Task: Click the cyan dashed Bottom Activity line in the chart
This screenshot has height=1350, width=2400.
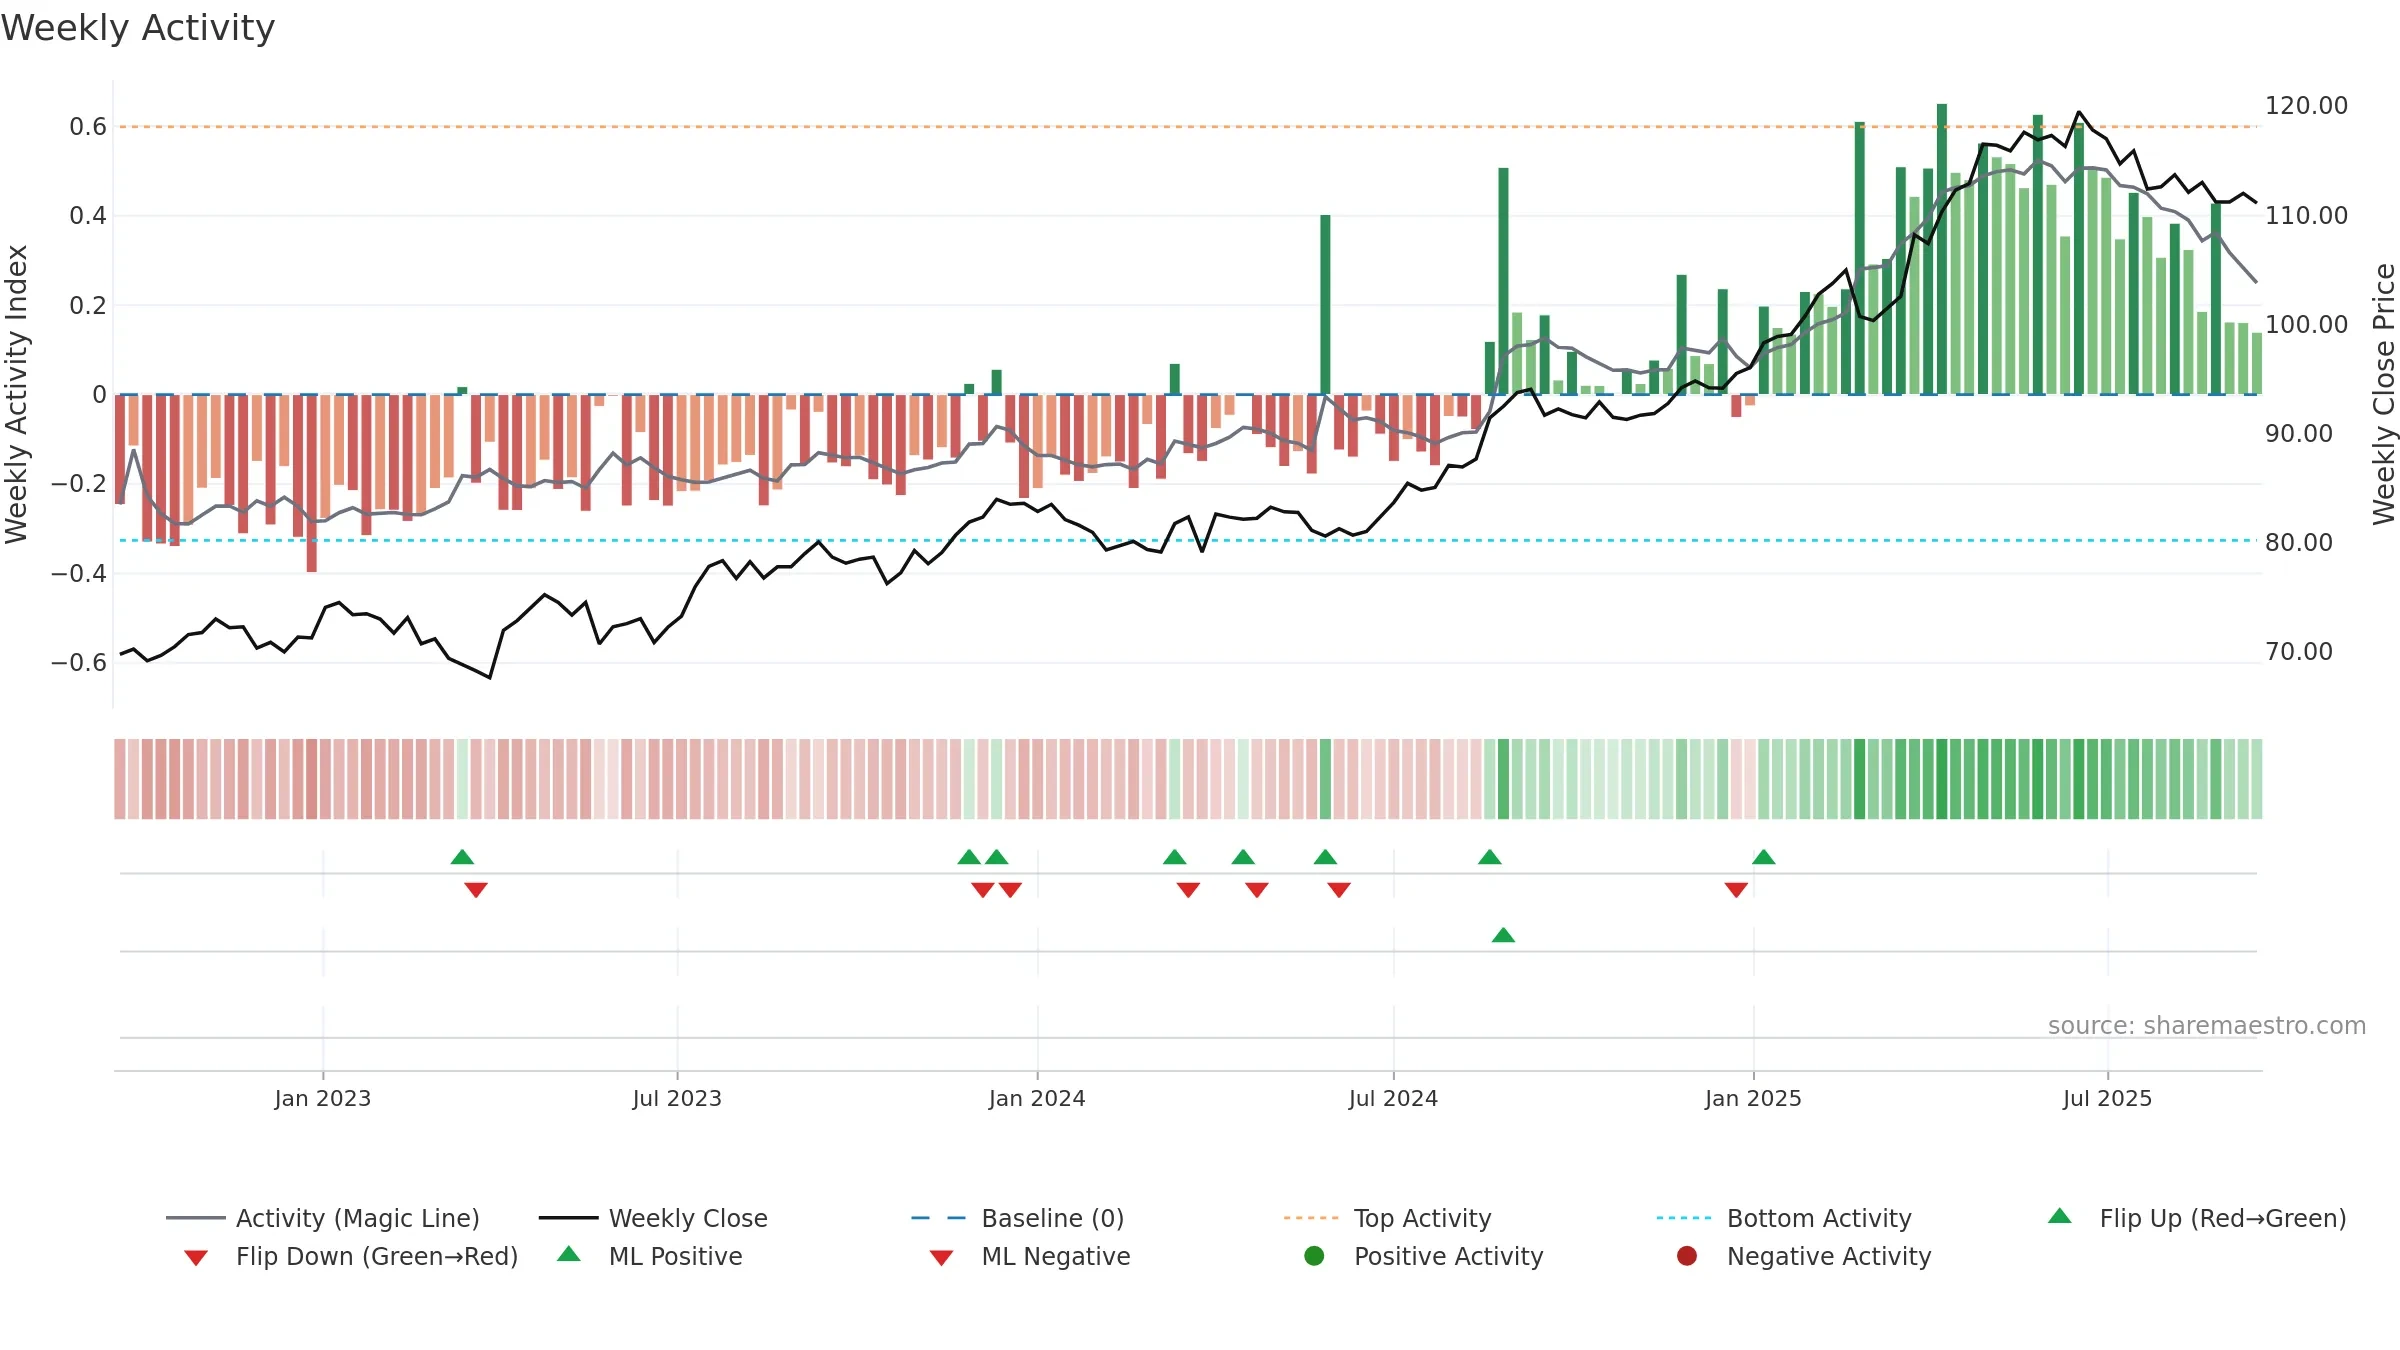Action: coord(1188,541)
